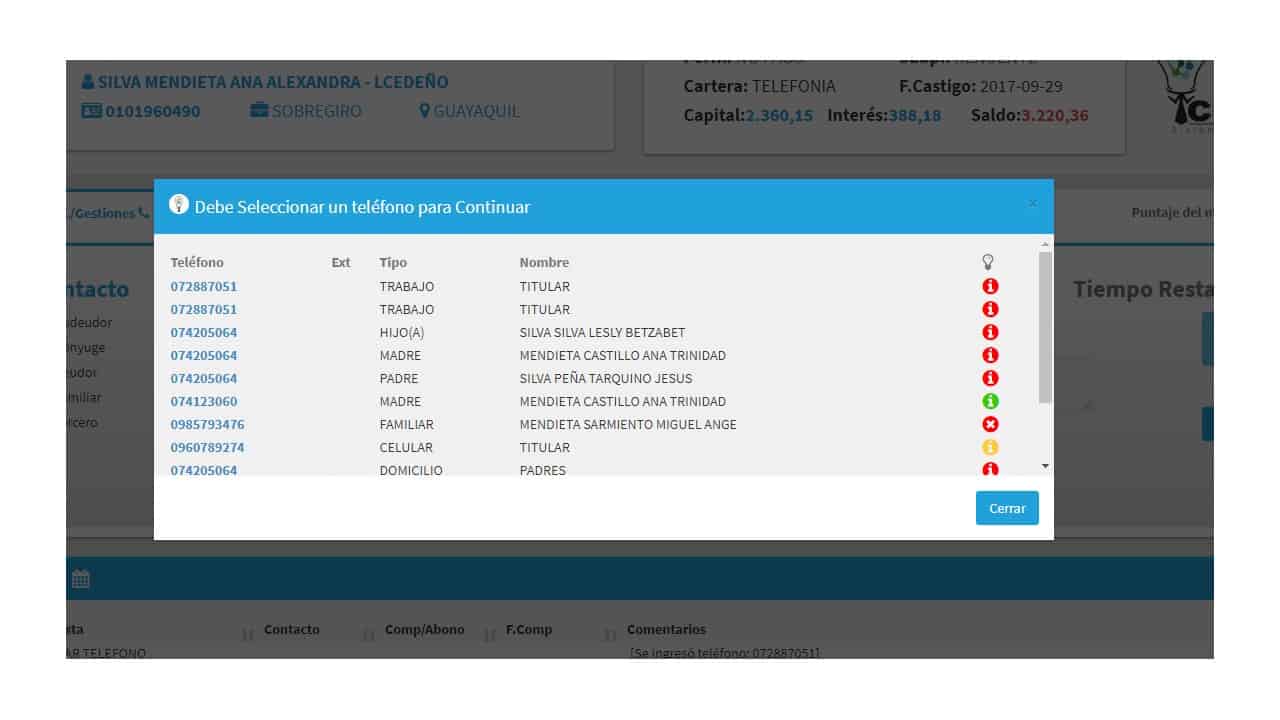Click the SOBREGIRO label
This screenshot has width=1280, height=720.
317,111
